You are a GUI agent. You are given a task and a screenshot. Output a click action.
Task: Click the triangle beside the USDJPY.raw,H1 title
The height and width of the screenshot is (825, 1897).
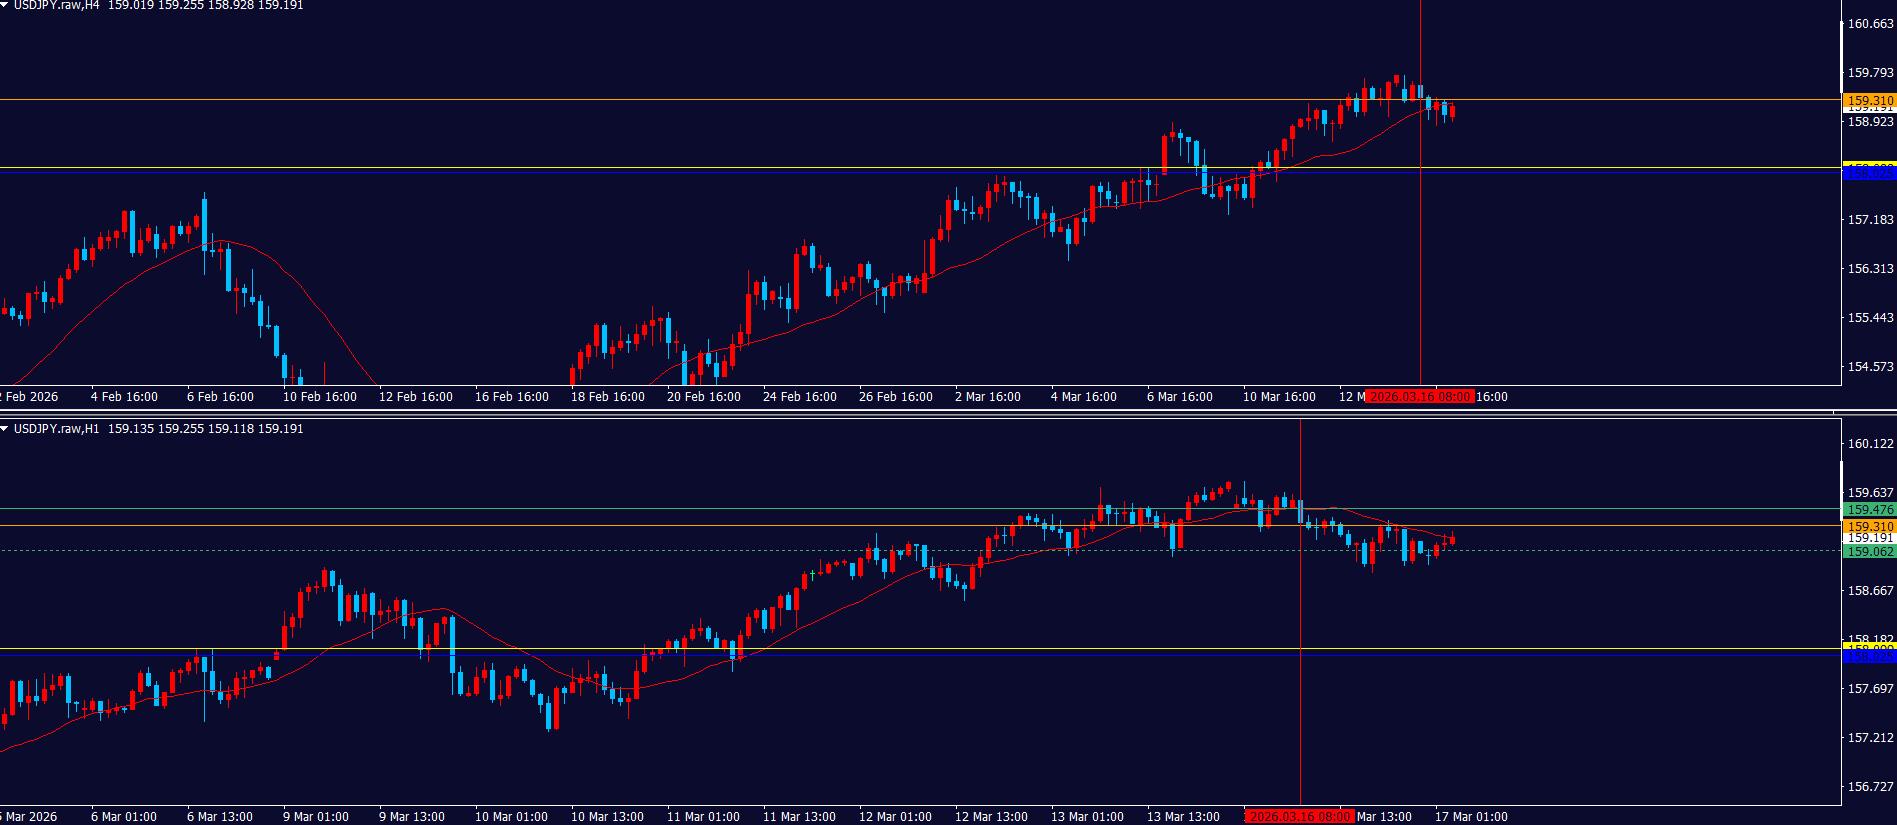point(5,429)
